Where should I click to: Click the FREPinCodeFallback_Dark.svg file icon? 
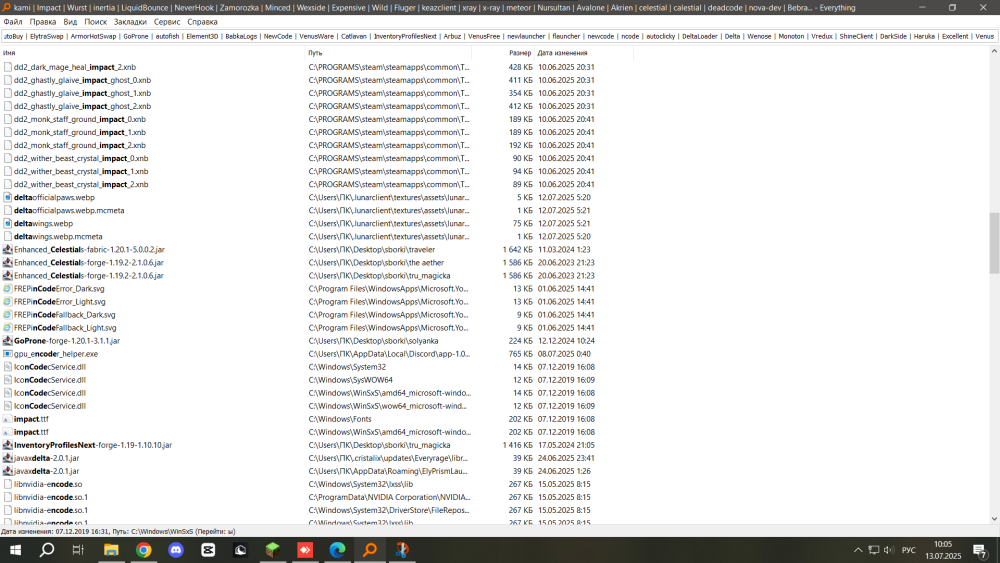coord(8,315)
